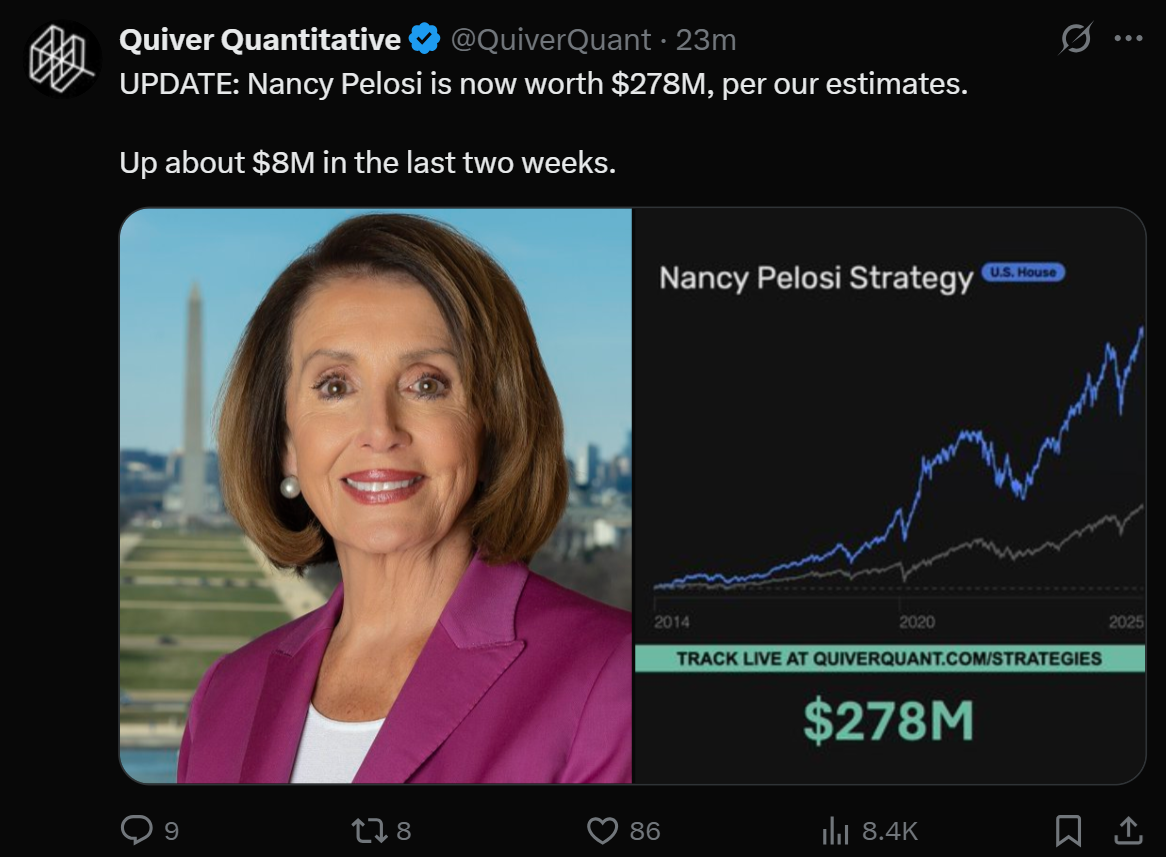Like the post with the heart icon
The height and width of the screenshot is (857, 1166).
click(x=602, y=830)
